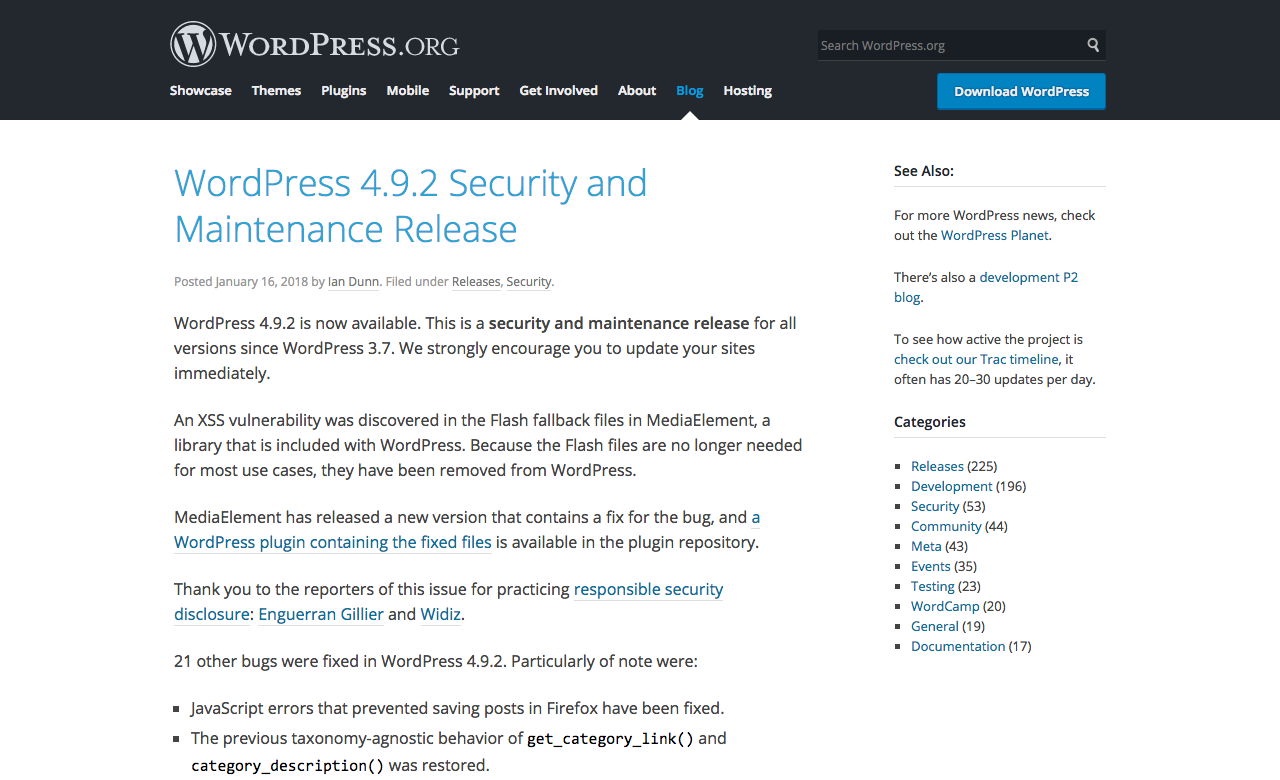This screenshot has width=1280, height=780.
Task: Click the category_description() code text
Action: coord(288,766)
